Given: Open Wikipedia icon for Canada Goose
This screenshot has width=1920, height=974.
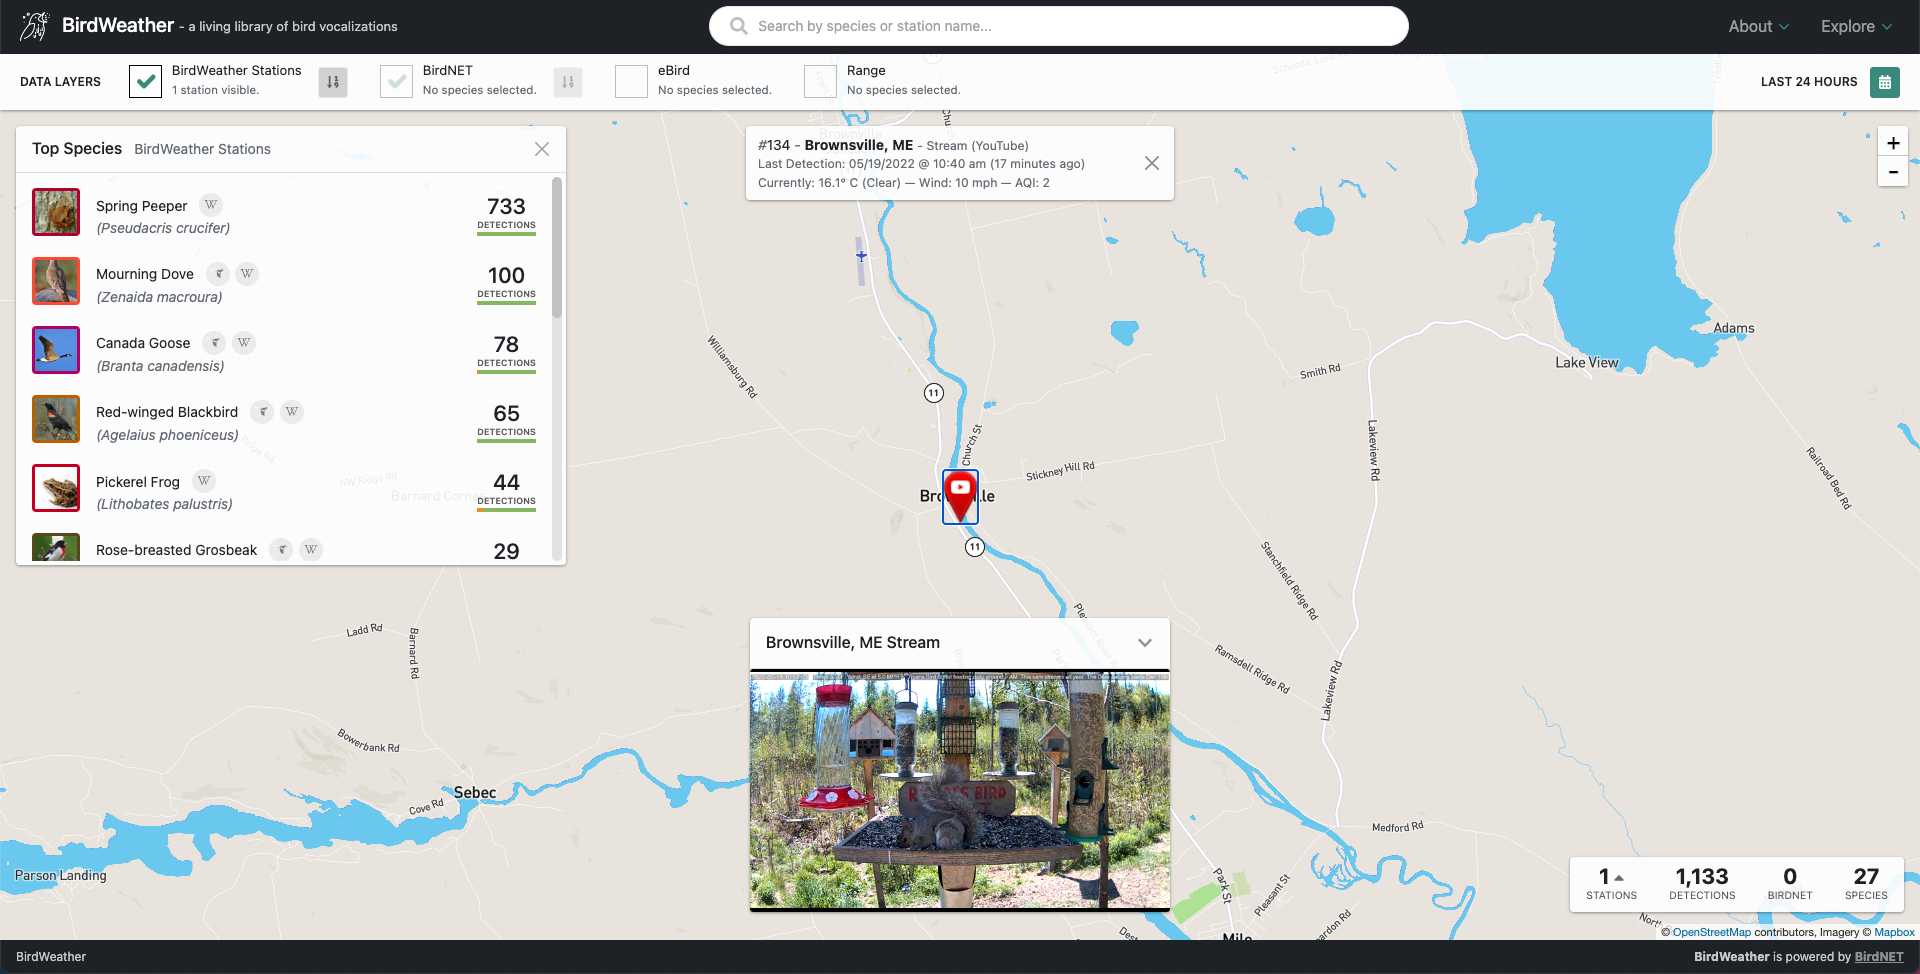Looking at the screenshot, I should (x=244, y=343).
